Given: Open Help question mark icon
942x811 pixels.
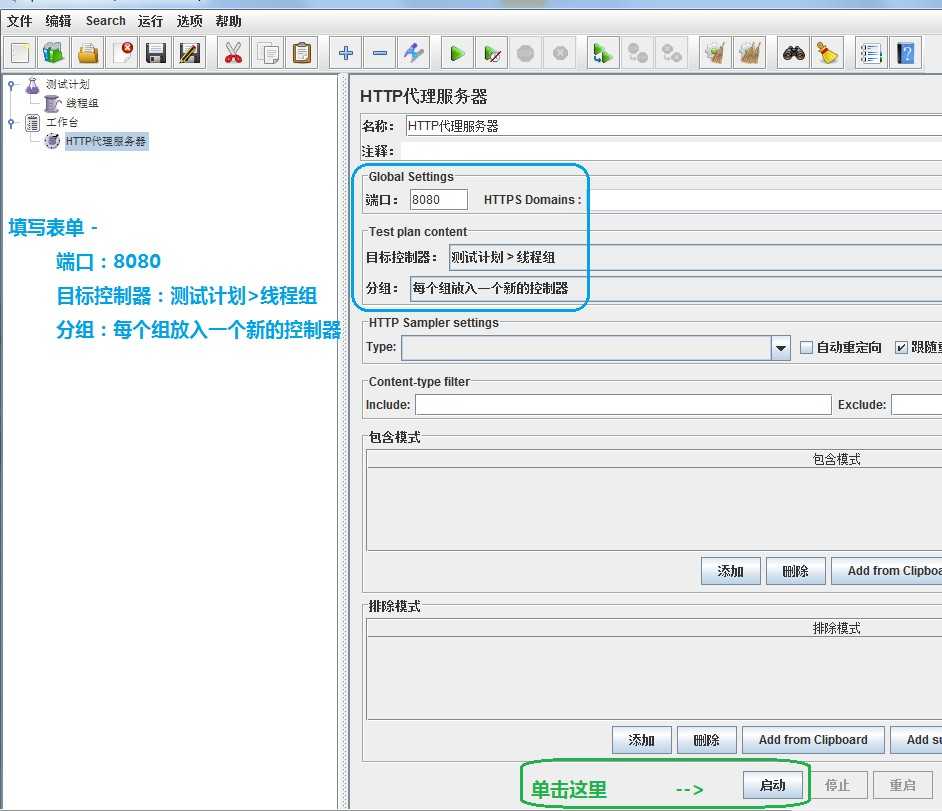Looking at the screenshot, I should coord(905,53).
